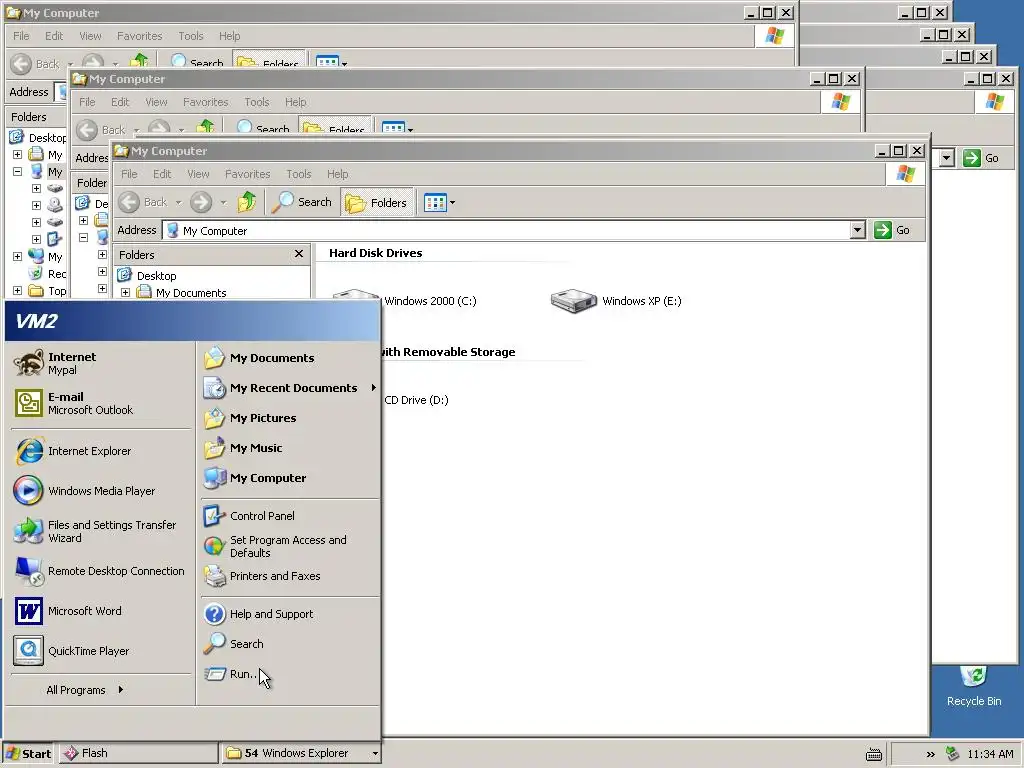Screen dimensions: 1024x768
Task: Click Flash taskbar button
Action: (138, 754)
